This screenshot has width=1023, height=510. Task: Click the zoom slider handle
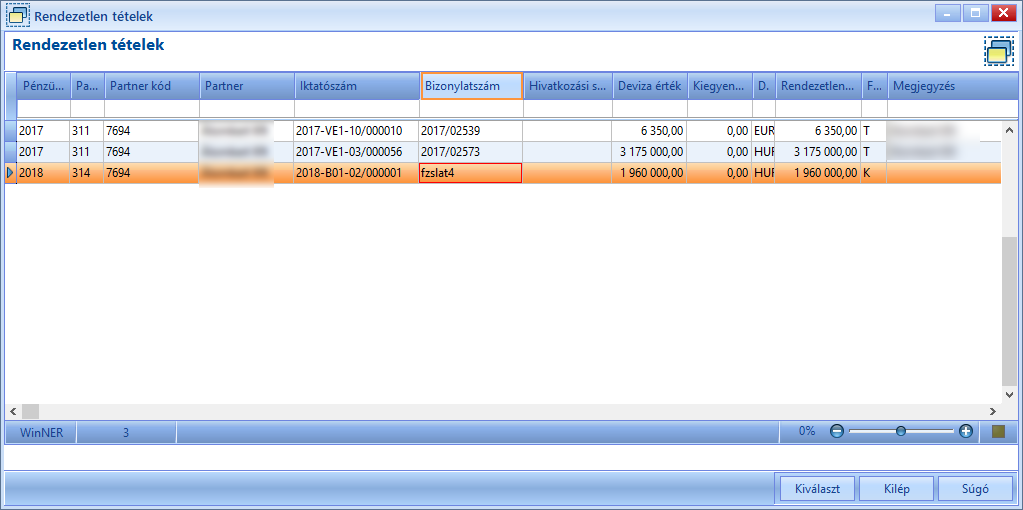pos(901,431)
